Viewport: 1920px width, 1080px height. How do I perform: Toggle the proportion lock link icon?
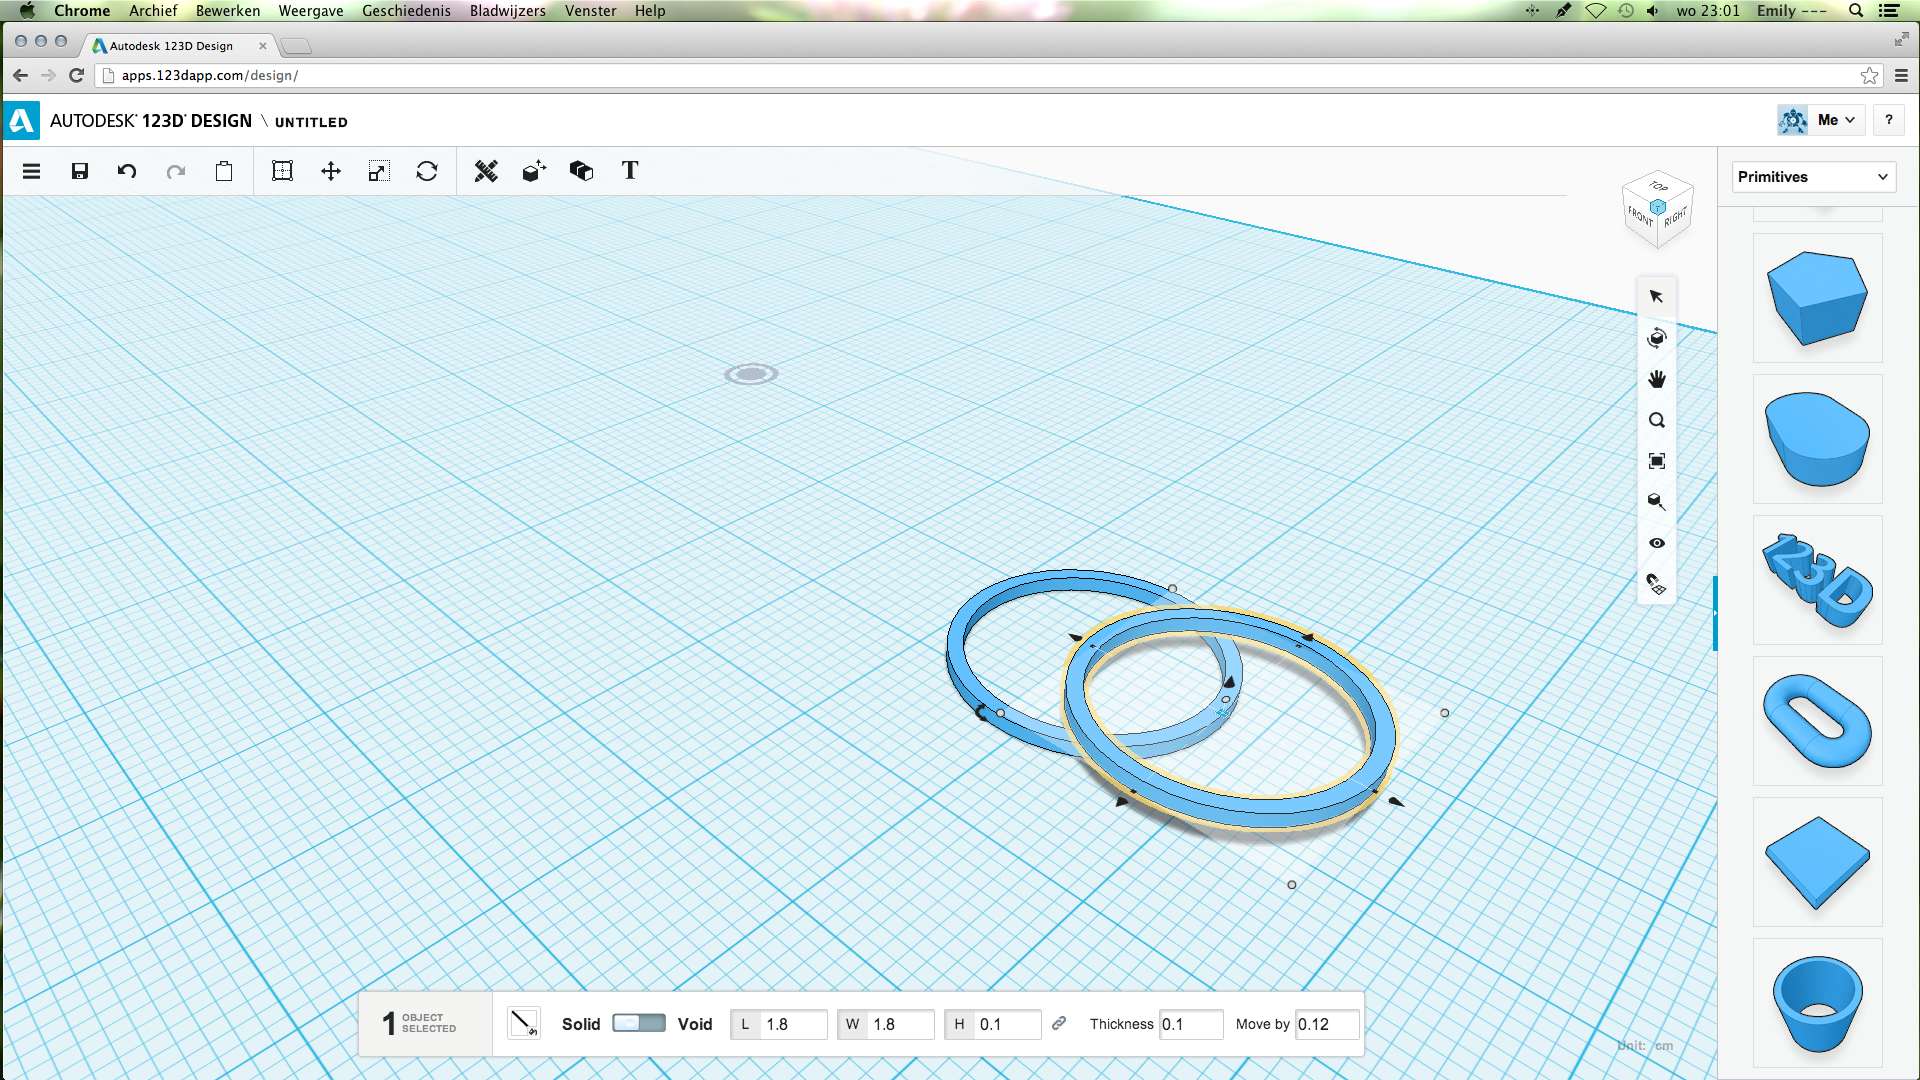point(1059,1023)
